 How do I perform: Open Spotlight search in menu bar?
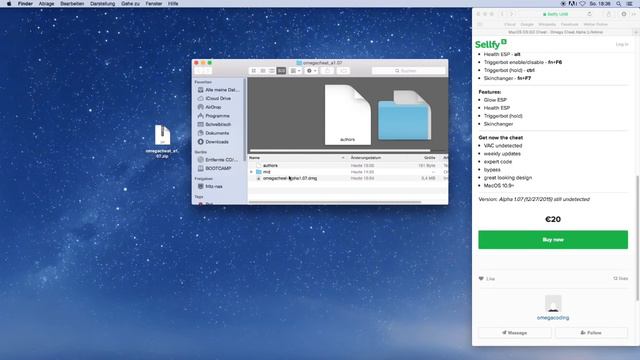click(x=619, y=4)
